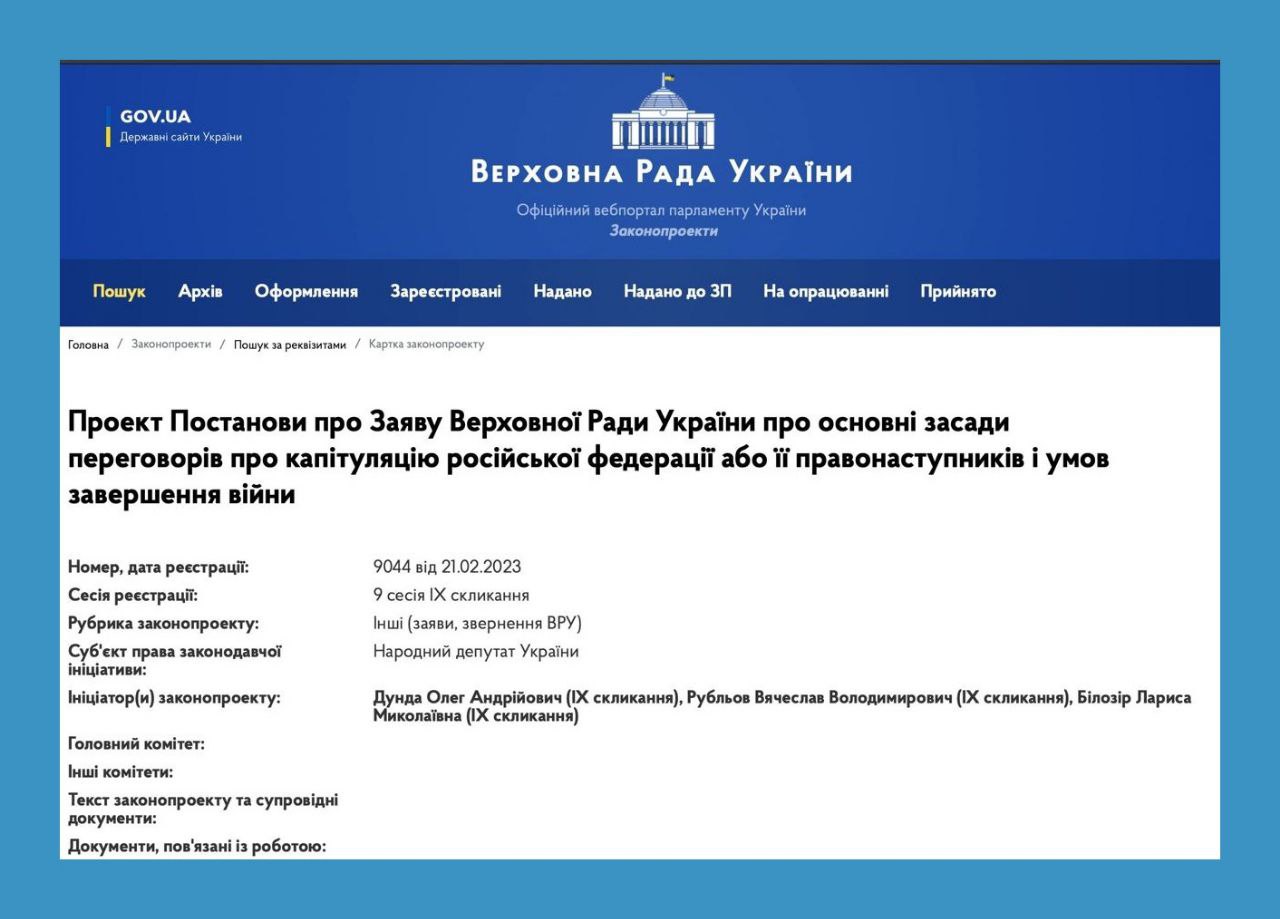Click the Головна breadcrumb link
This screenshot has width=1280, height=919.
(x=88, y=345)
